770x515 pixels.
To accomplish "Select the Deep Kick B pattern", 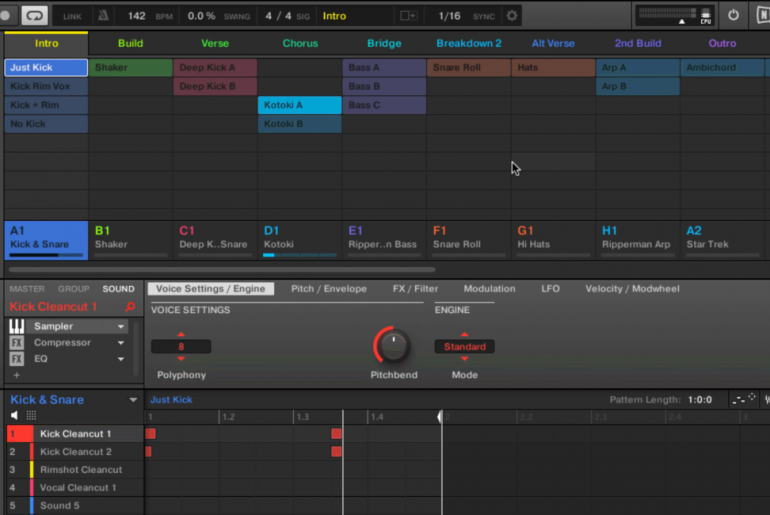I will 215,86.
